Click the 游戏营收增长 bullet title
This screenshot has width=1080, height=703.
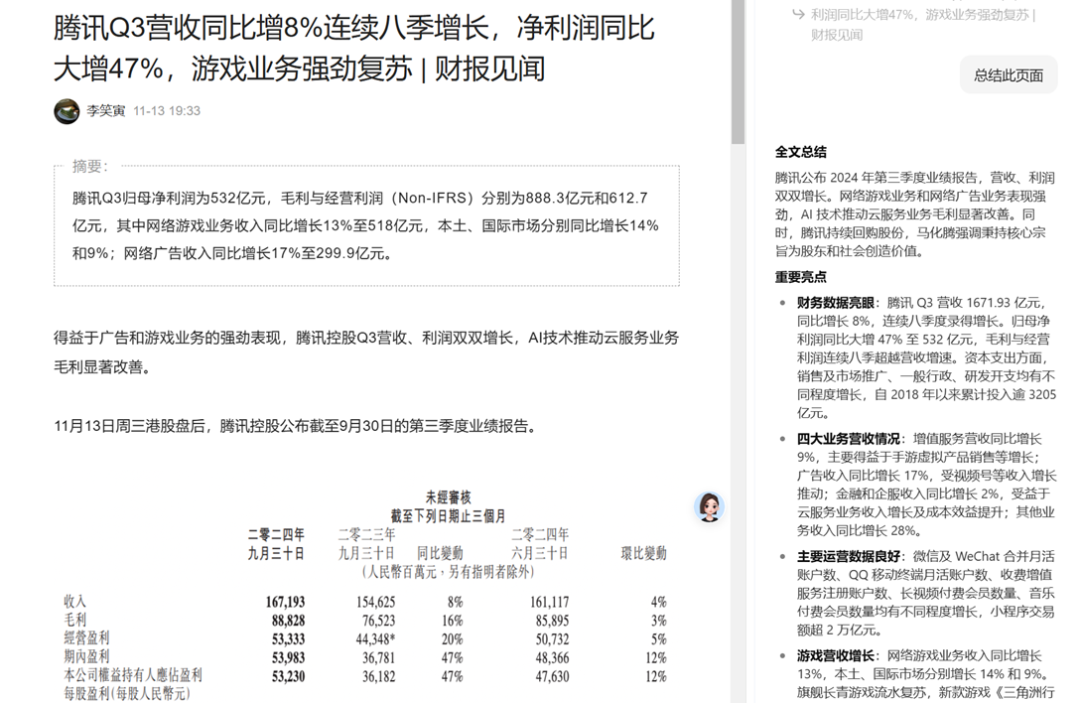pyautogui.click(x=835, y=655)
